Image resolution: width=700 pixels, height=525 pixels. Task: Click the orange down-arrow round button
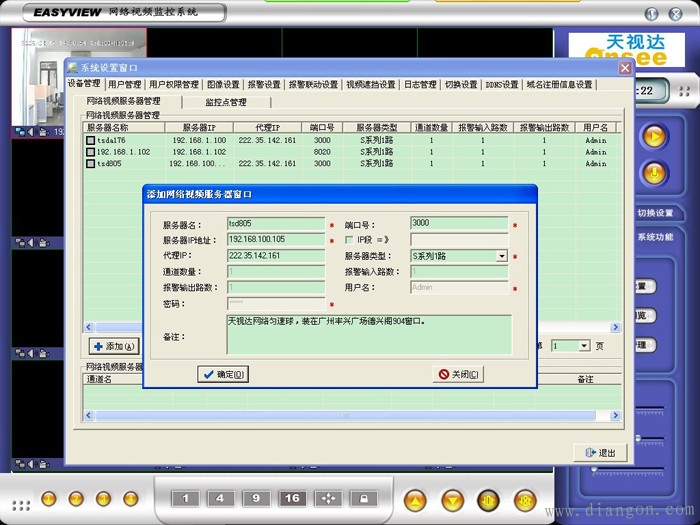453,500
